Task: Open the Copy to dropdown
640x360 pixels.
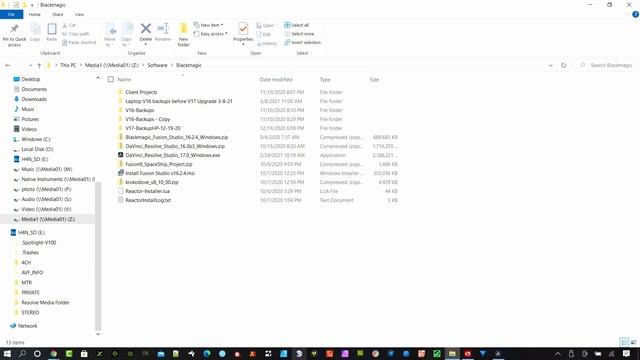Action: point(127,35)
